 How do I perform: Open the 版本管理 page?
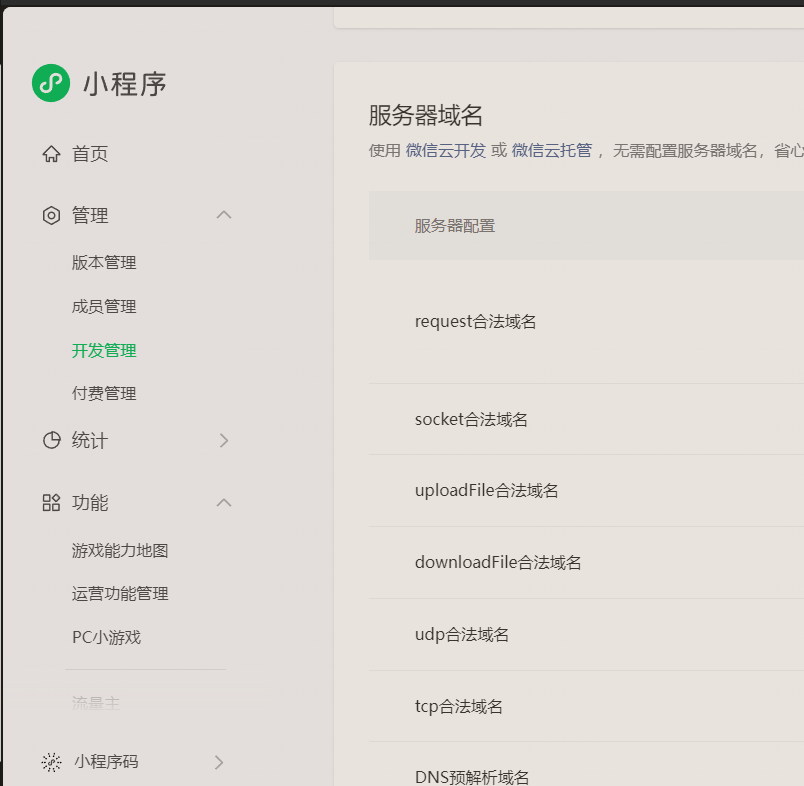(x=103, y=262)
